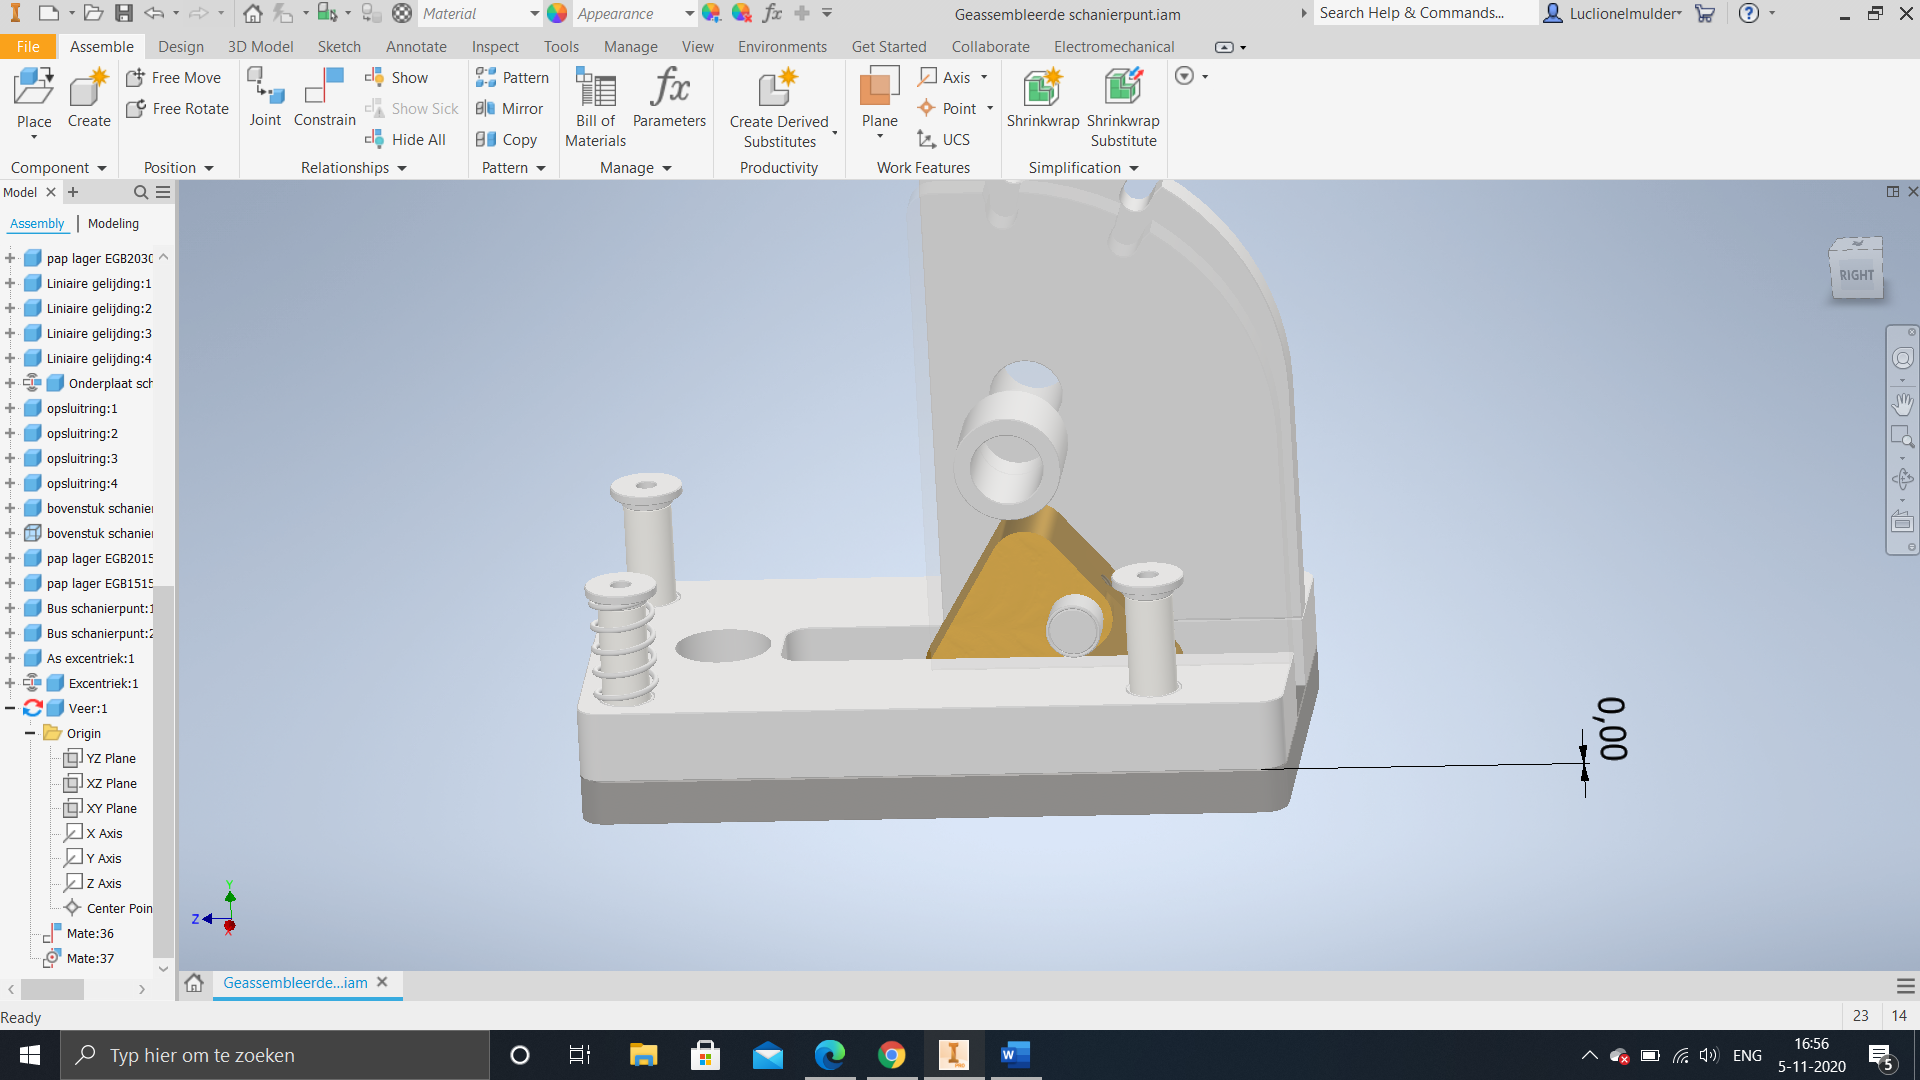The image size is (1920, 1080).
Task: Click the Pattern component tool
Action: 512,77
